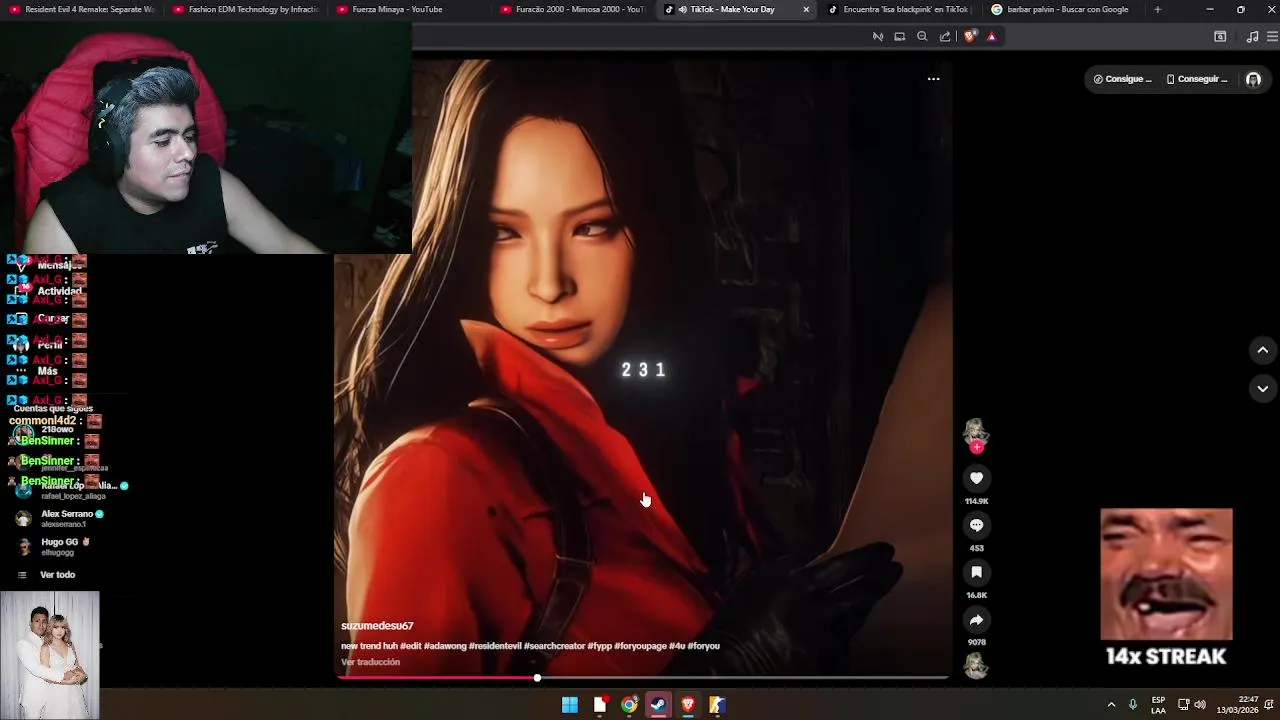The image size is (1280, 720).
Task: Open the comments showing 453
Action: [x=976, y=525]
